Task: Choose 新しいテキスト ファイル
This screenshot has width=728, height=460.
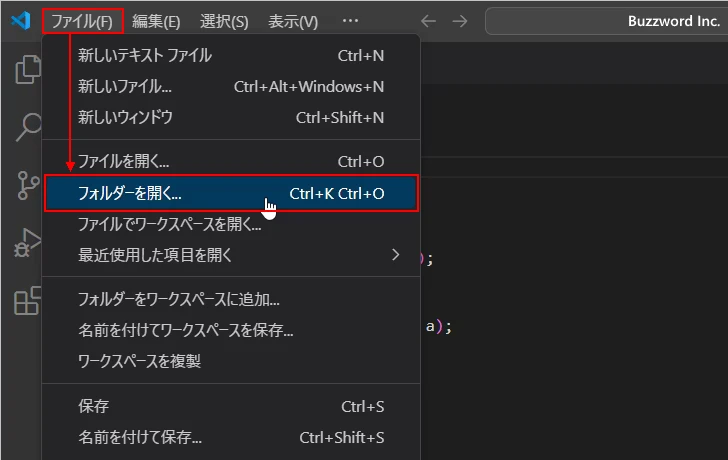Action: 231,56
